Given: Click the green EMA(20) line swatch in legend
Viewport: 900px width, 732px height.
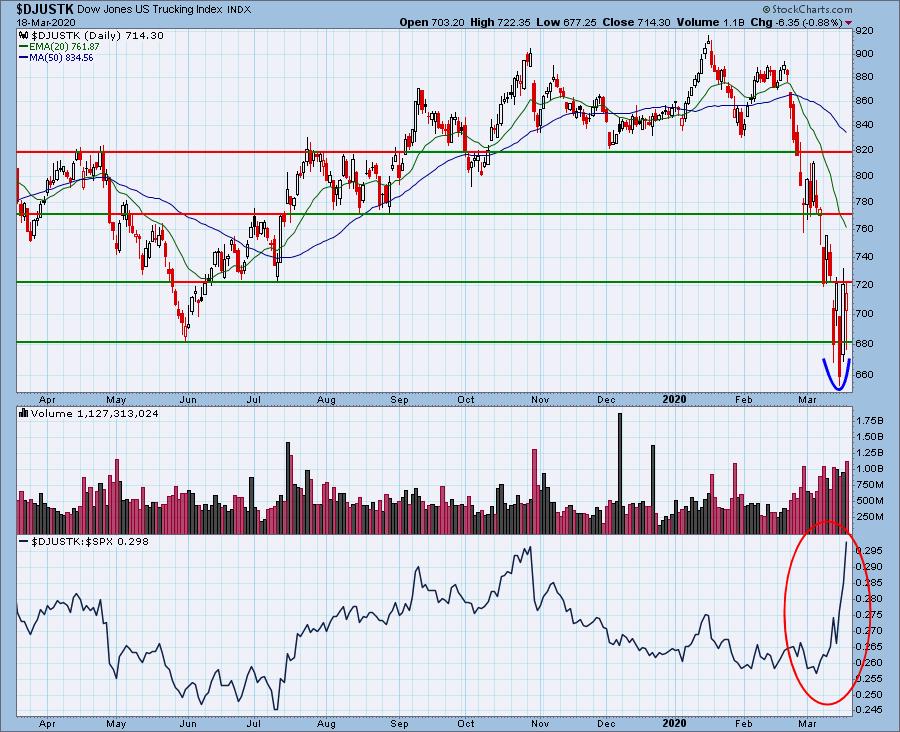Looking at the screenshot, I should point(23,47).
